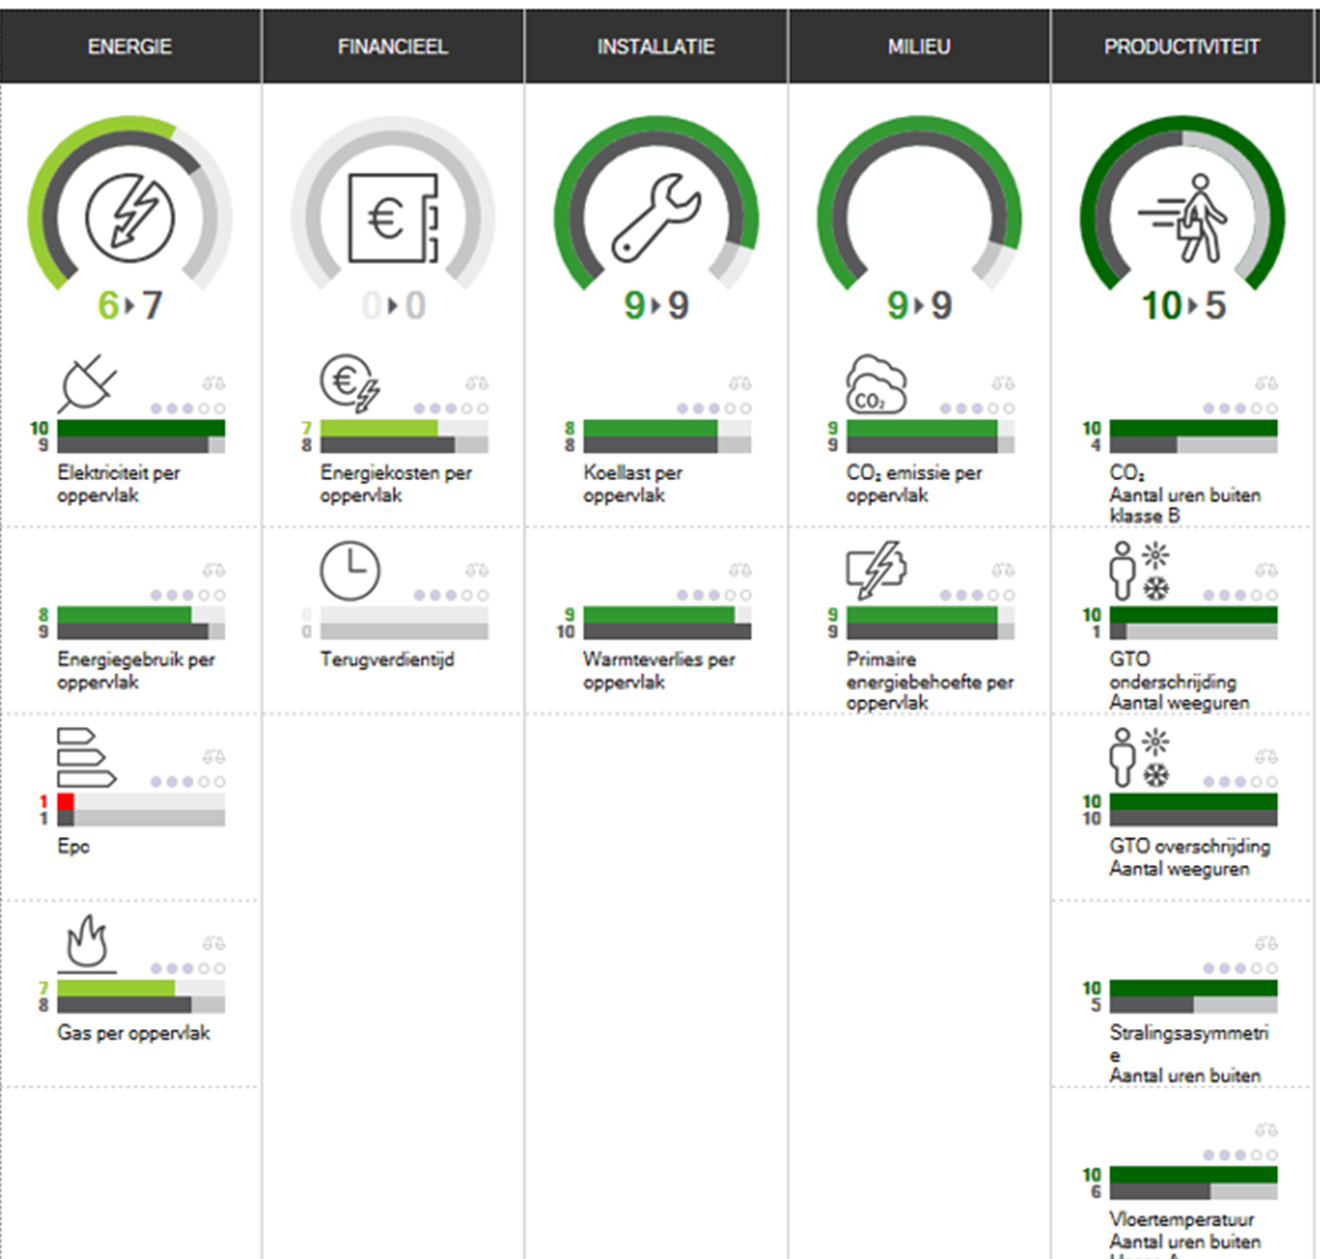Toggle the balance scale icon above Koellast
This screenshot has height=1259, width=1320.
tap(740, 383)
